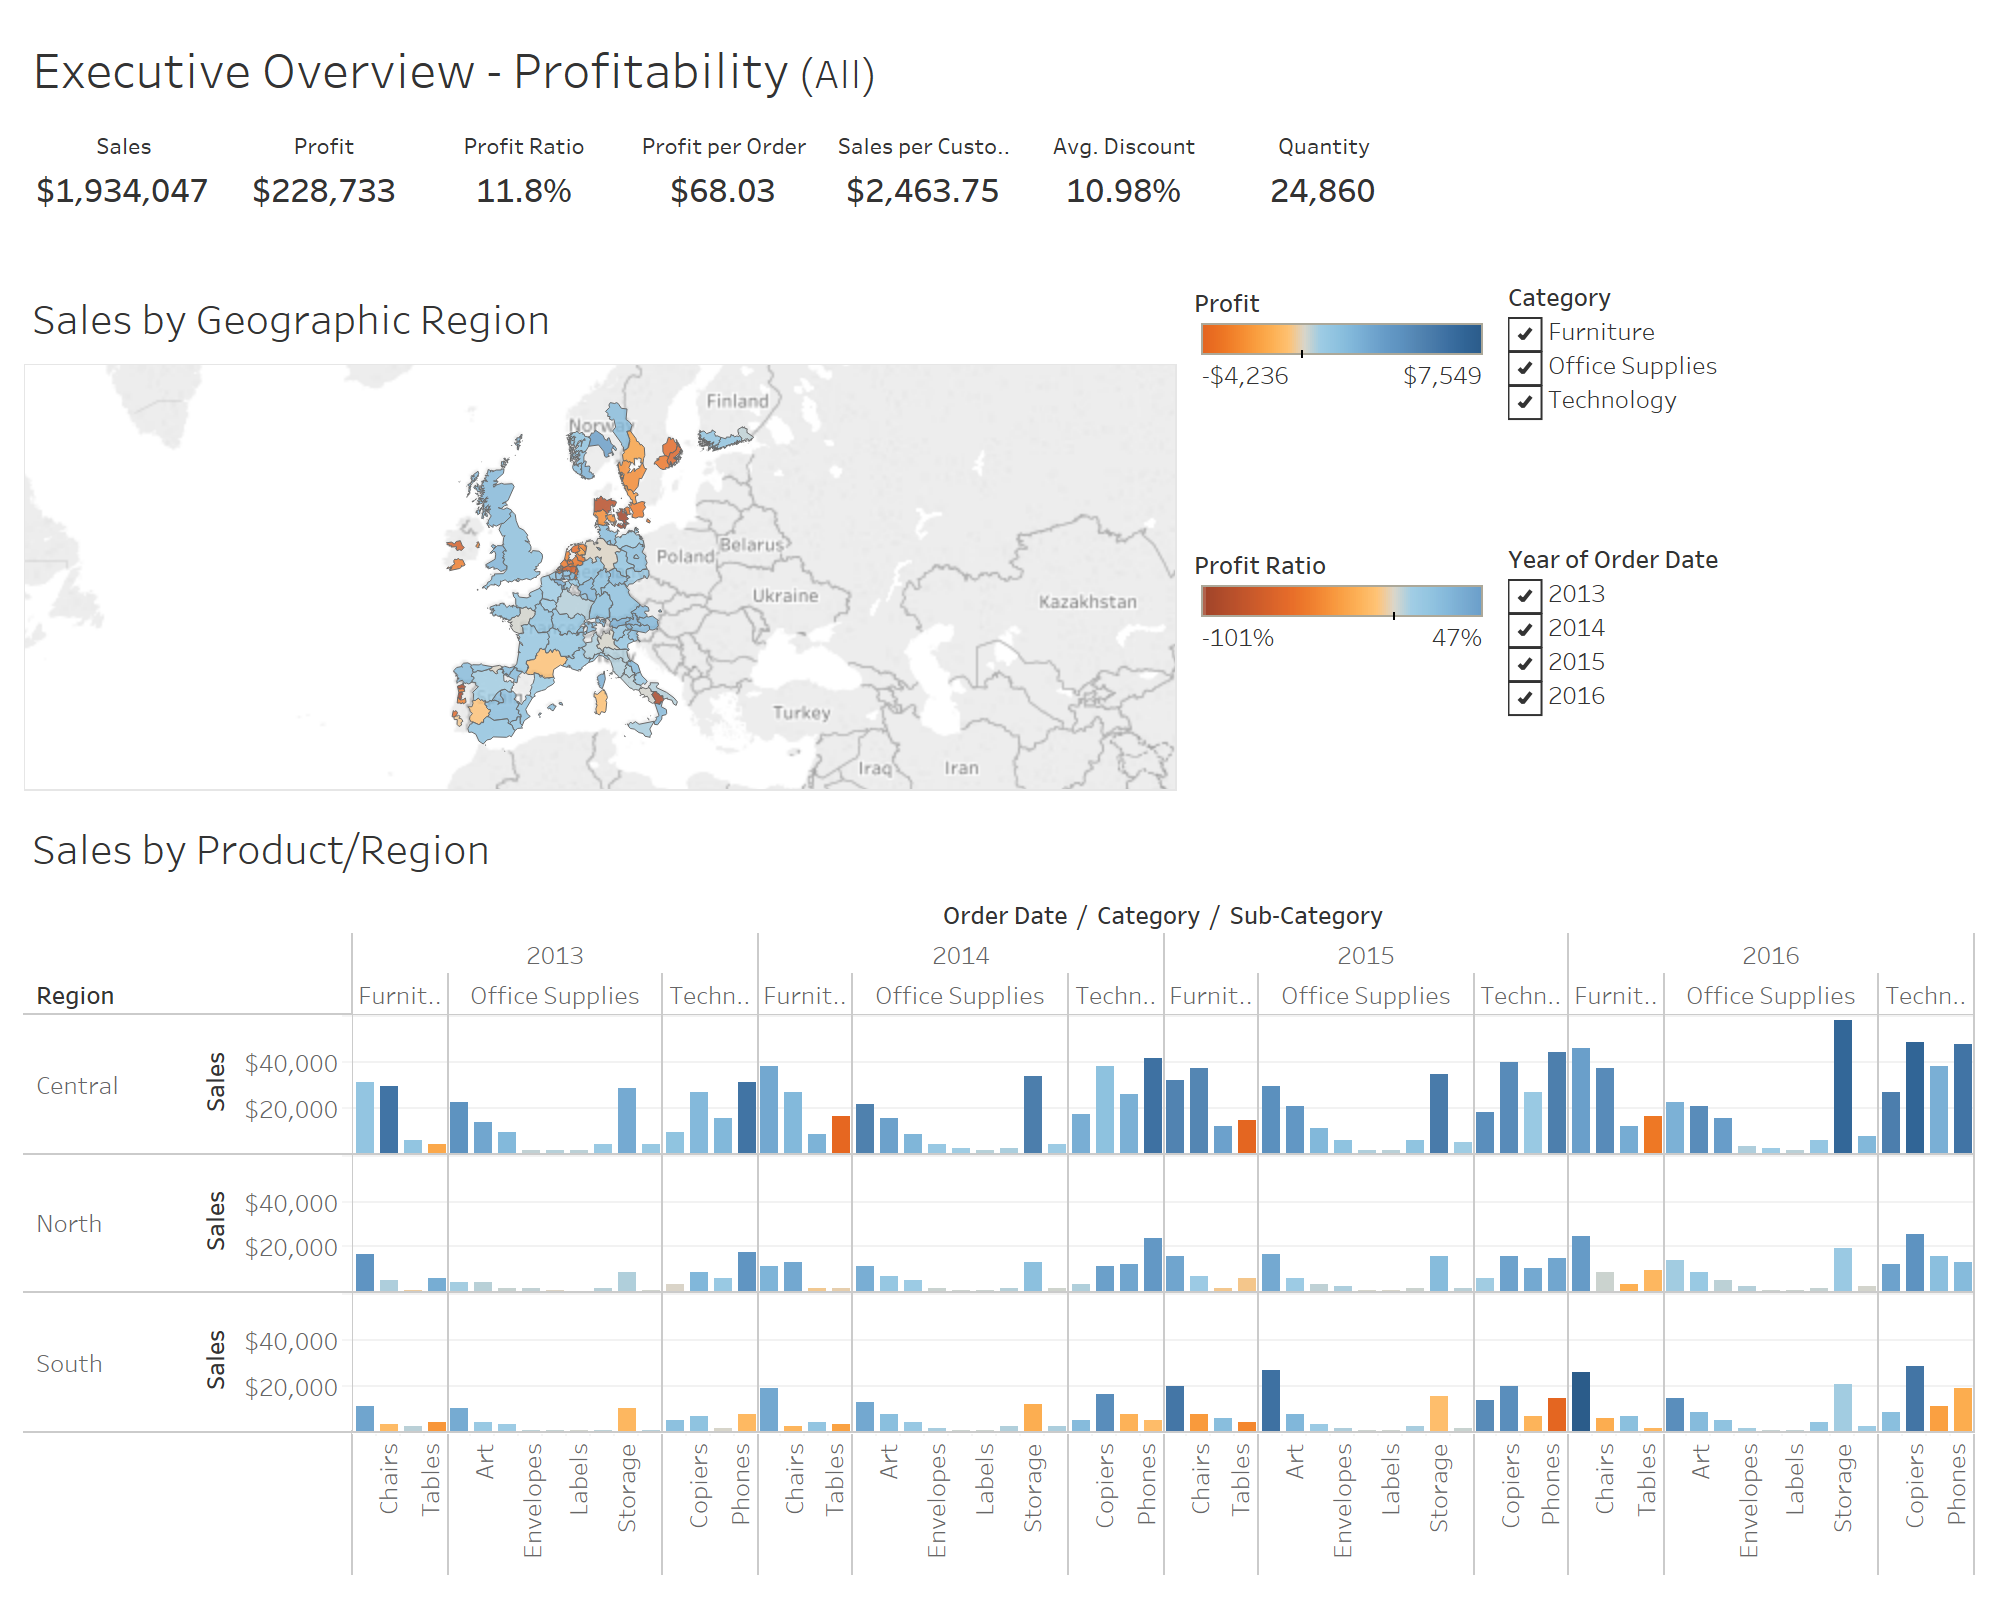Click the Office Supplies header under 2013
This screenshot has width=2000, height=1600.
click(x=555, y=996)
